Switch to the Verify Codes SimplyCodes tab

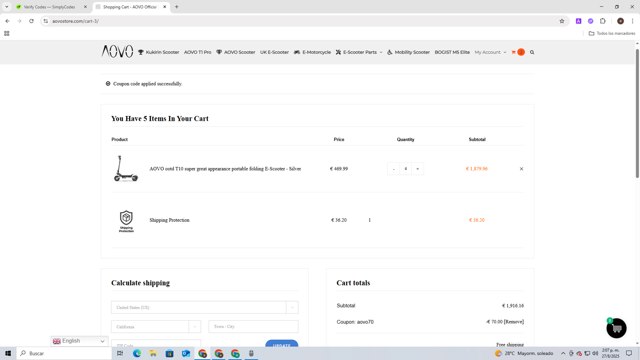coord(49,7)
